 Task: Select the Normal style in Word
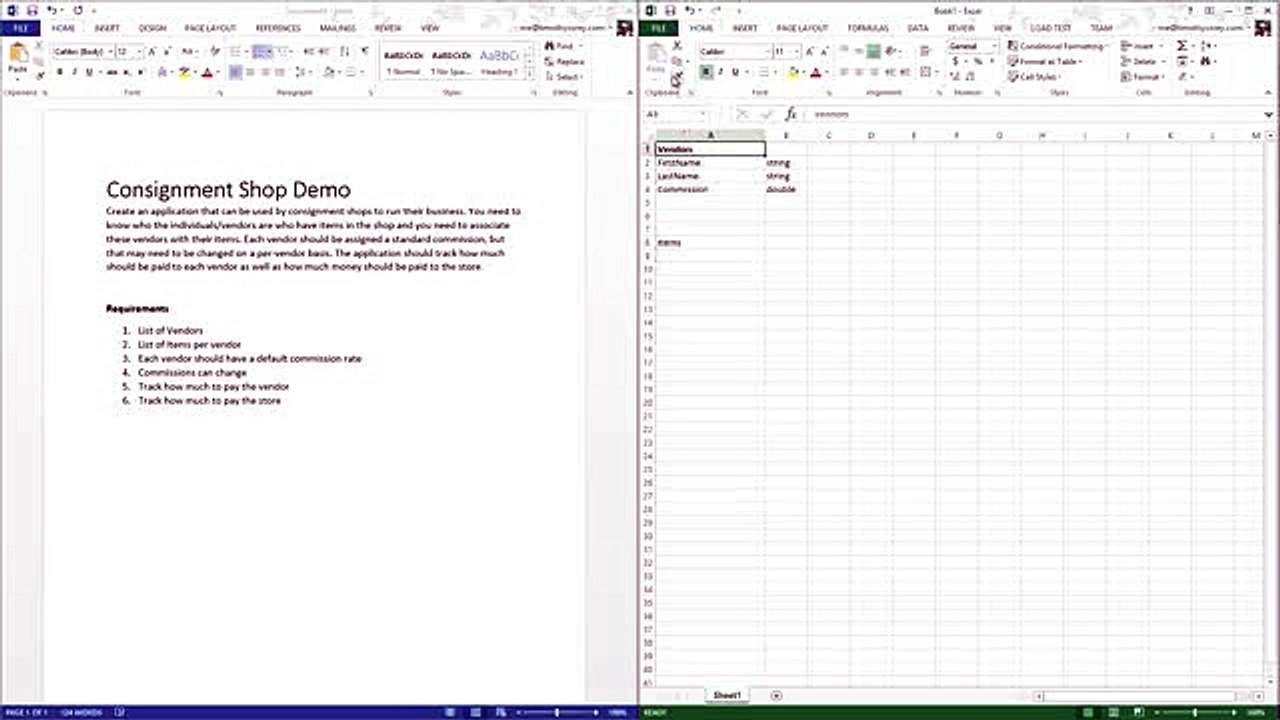[402, 61]
